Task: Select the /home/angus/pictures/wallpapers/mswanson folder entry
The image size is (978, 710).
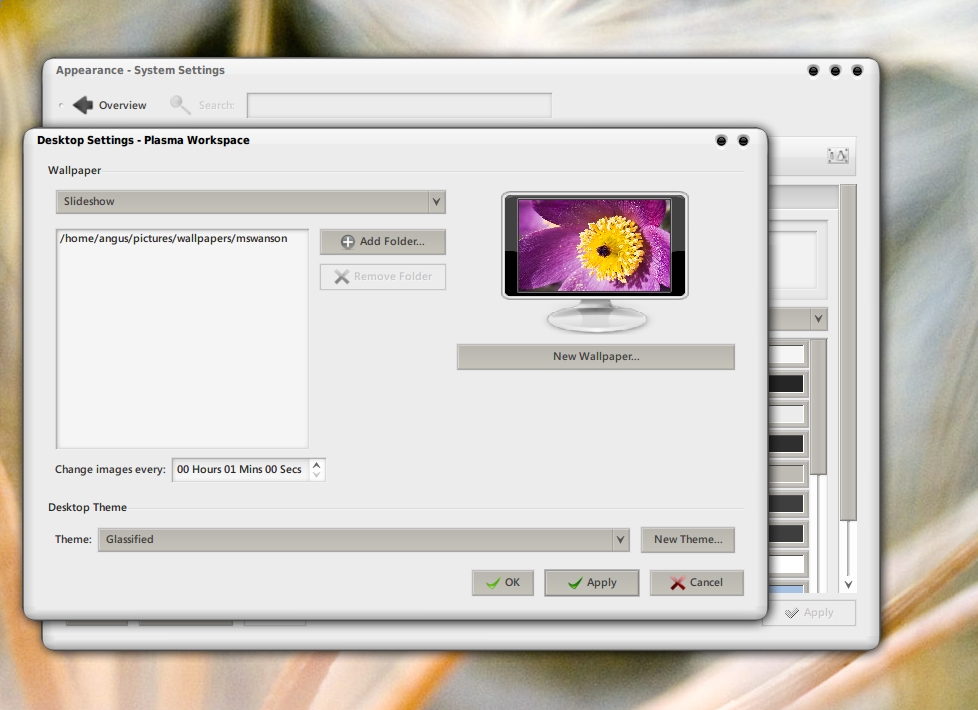Action: (x=173, y=238)
